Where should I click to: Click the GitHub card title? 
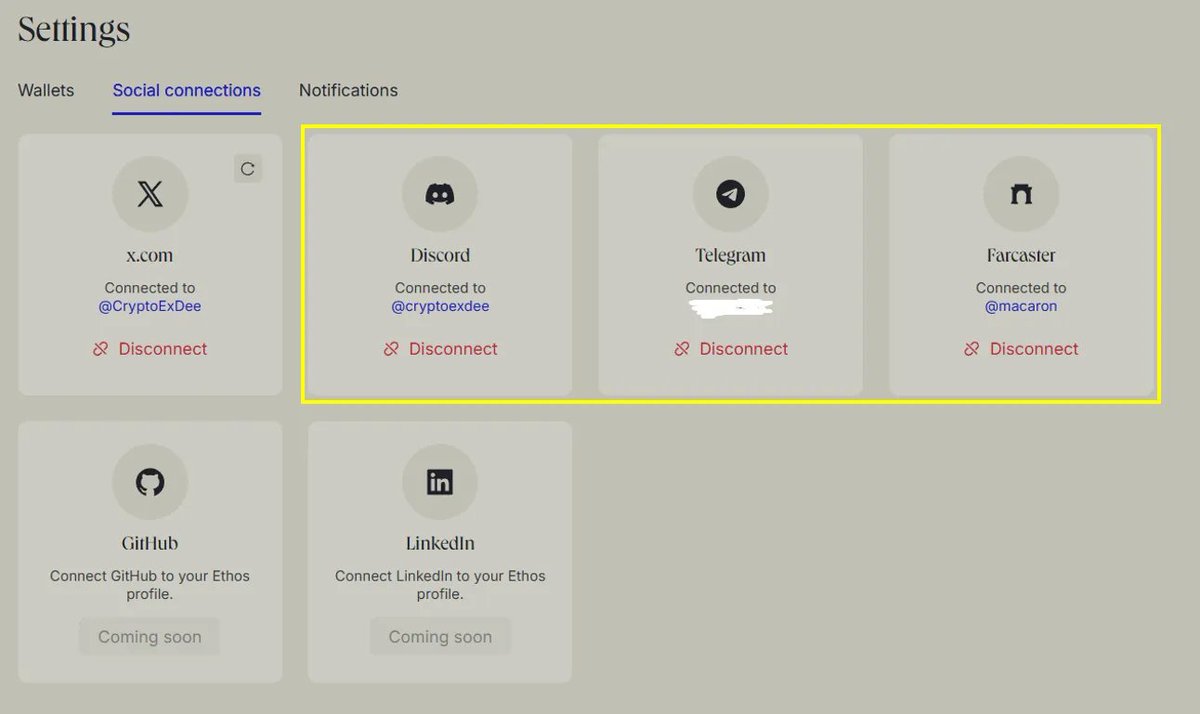[150, 544]
